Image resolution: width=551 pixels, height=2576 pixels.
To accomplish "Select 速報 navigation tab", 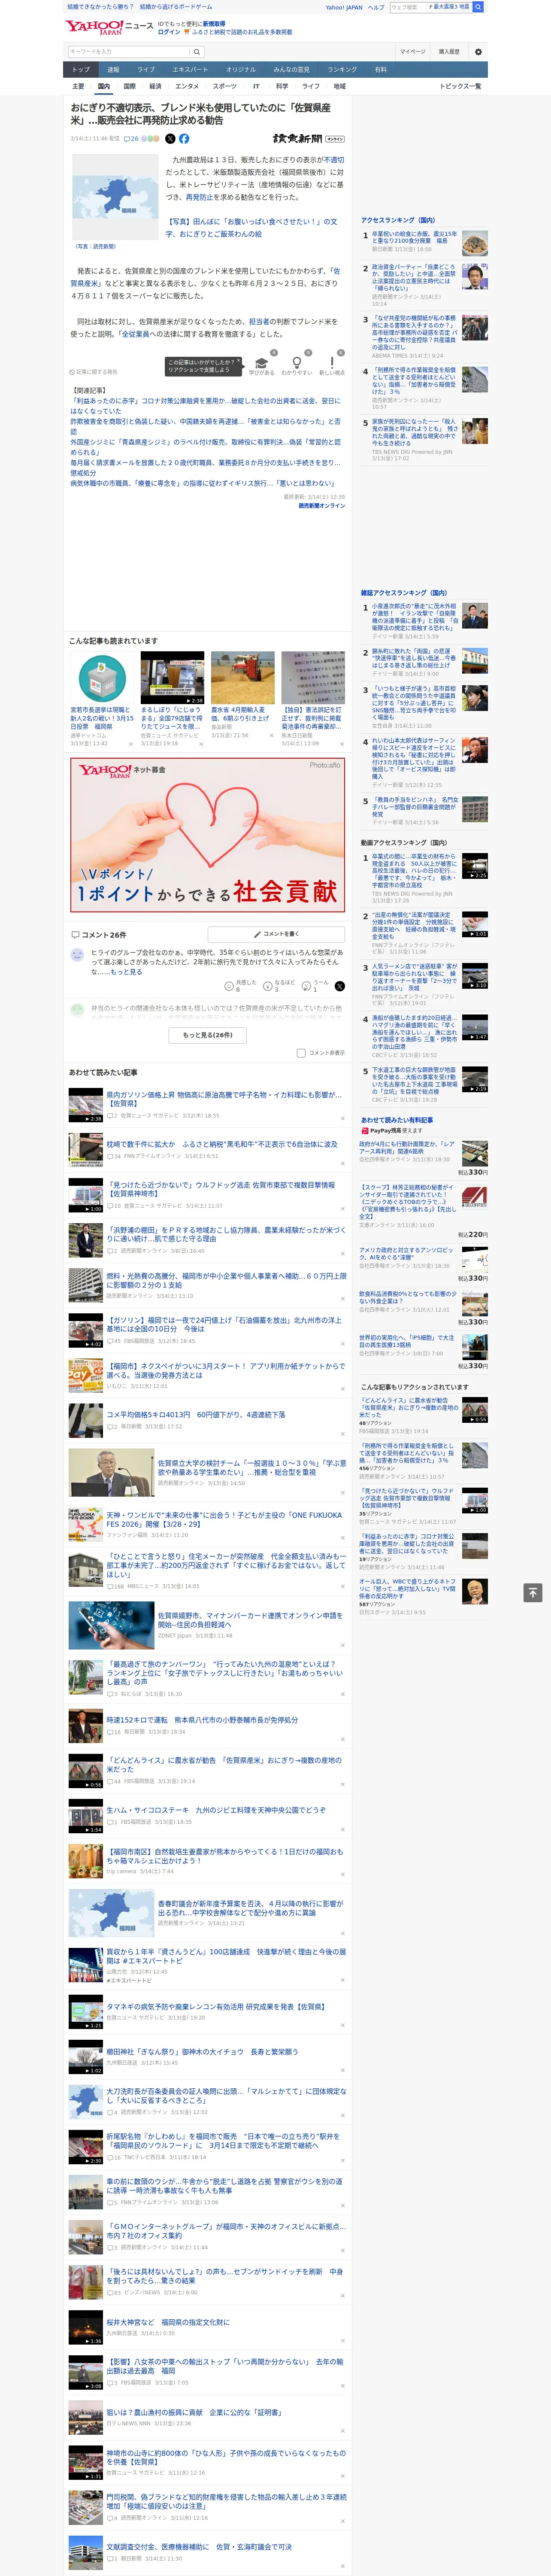I will point(113,70).
